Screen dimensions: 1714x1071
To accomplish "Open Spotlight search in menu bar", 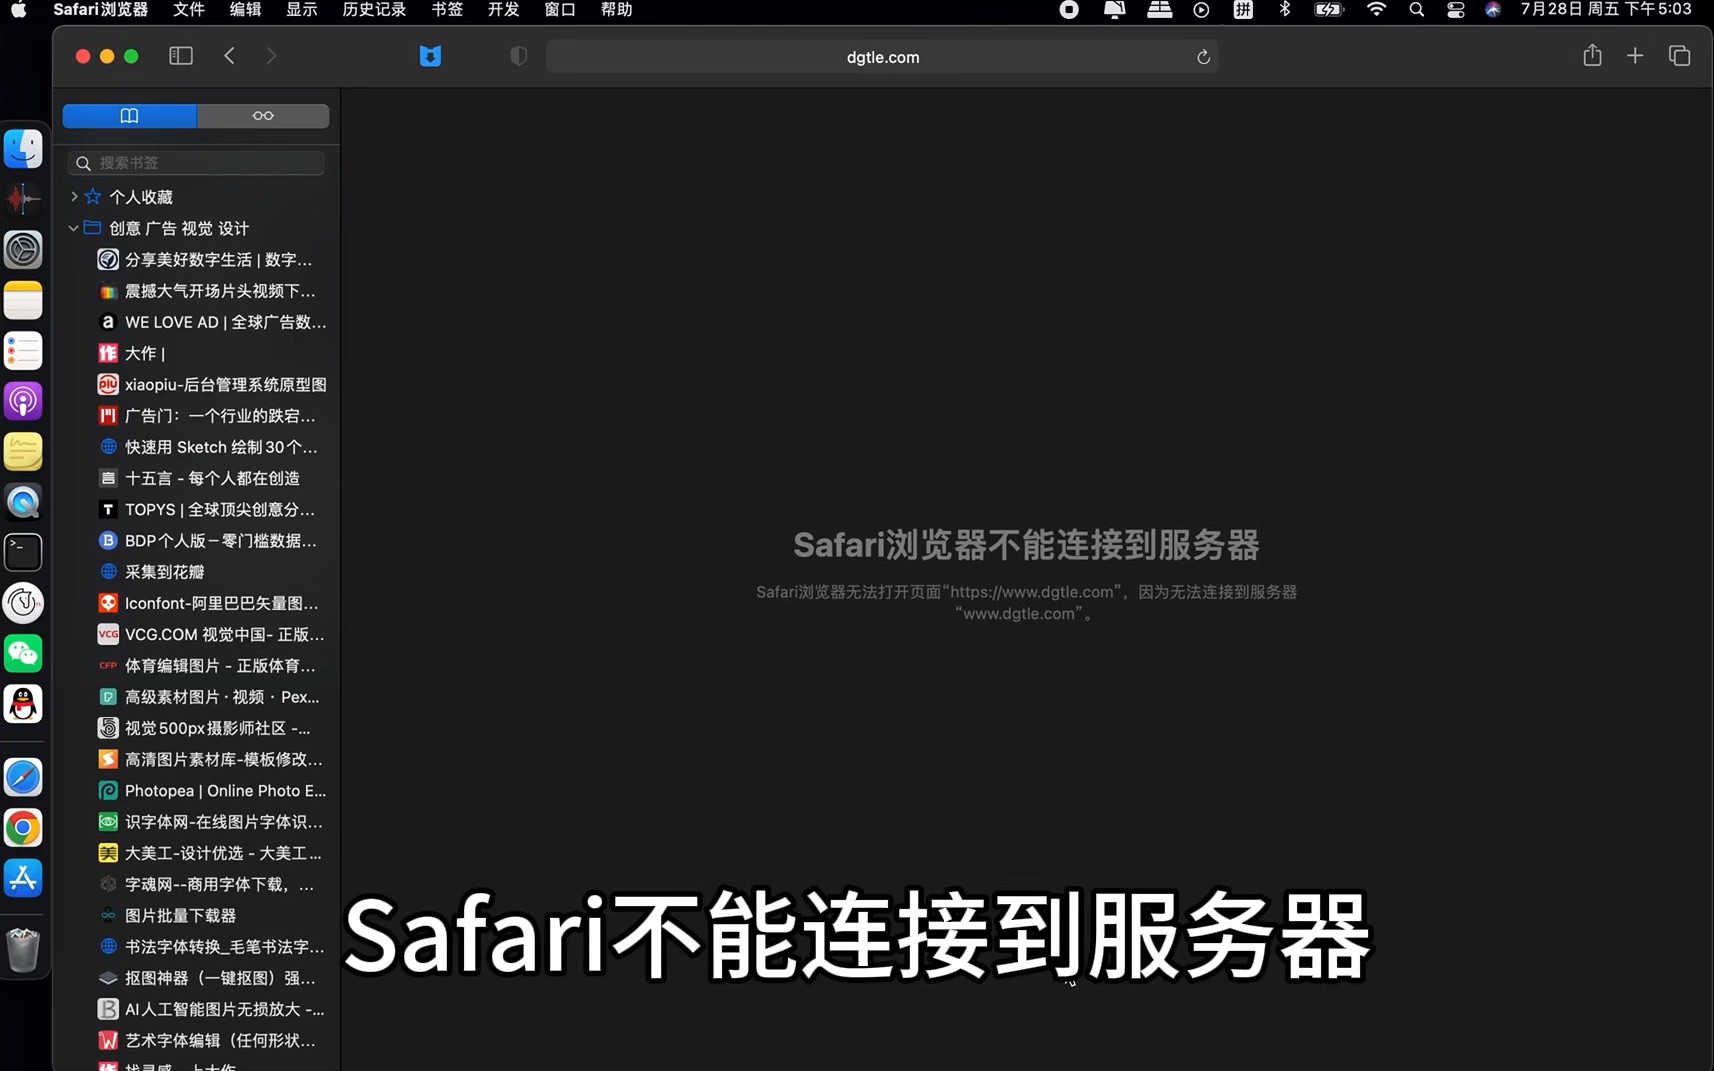I will pos(1416,10).
